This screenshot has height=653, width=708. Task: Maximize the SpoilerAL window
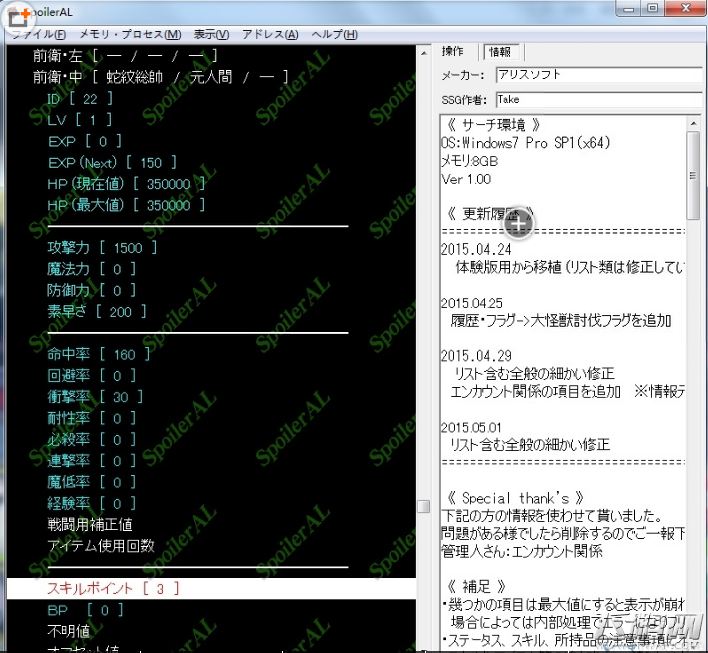[653, 9]
